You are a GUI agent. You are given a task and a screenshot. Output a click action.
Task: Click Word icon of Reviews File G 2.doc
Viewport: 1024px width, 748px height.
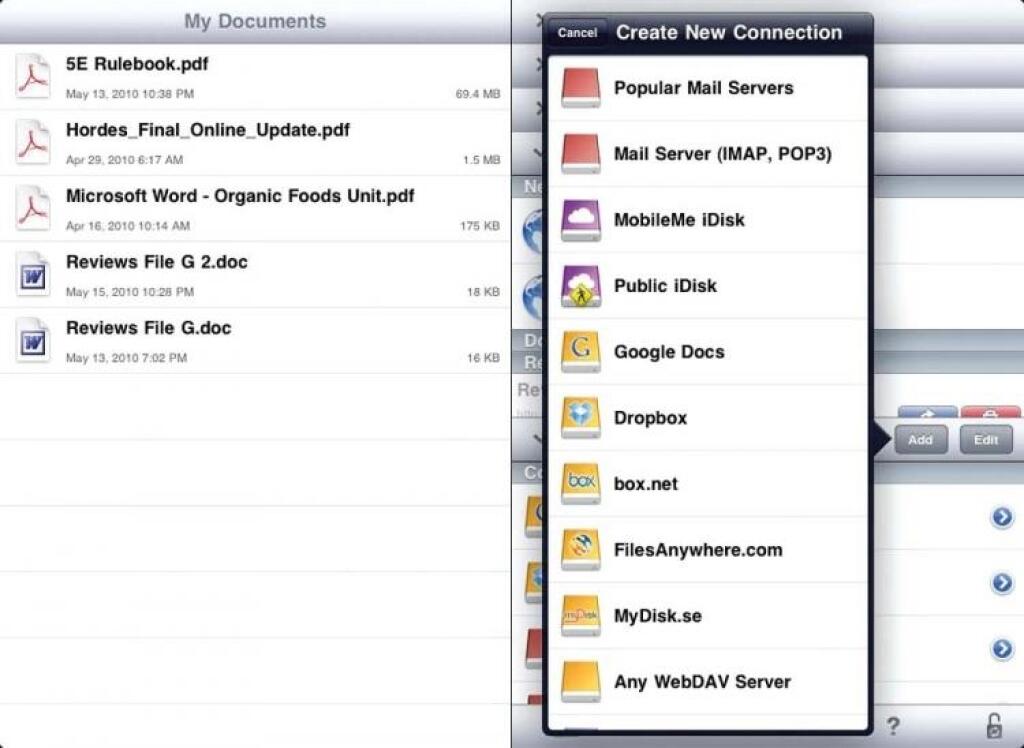33,275
